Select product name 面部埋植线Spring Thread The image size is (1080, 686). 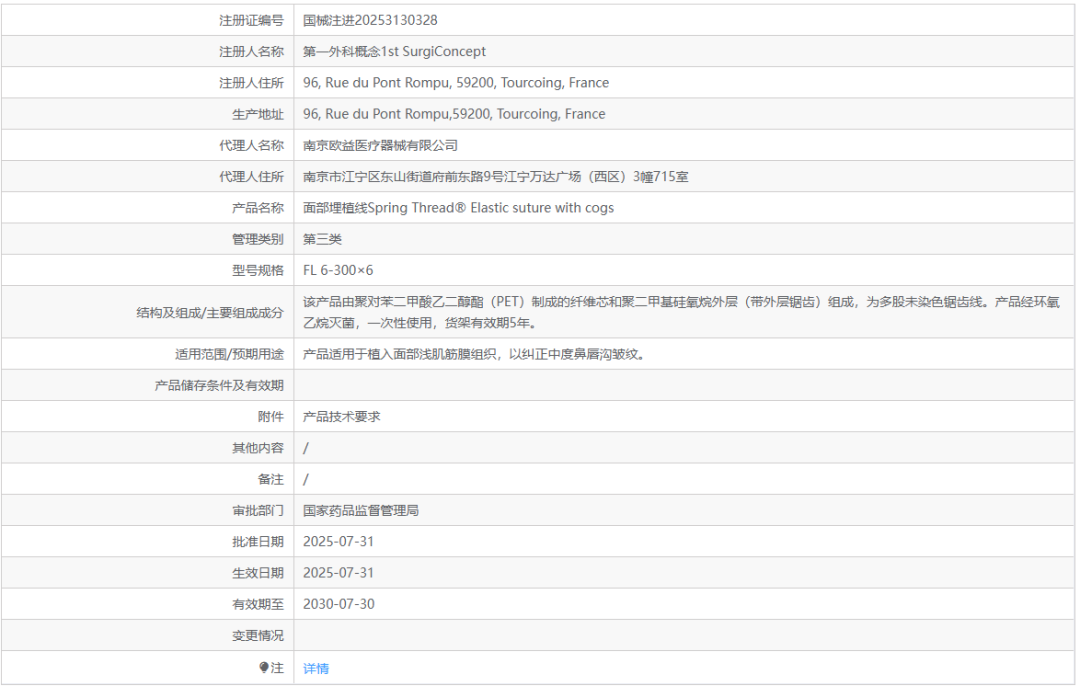[458, 208]
